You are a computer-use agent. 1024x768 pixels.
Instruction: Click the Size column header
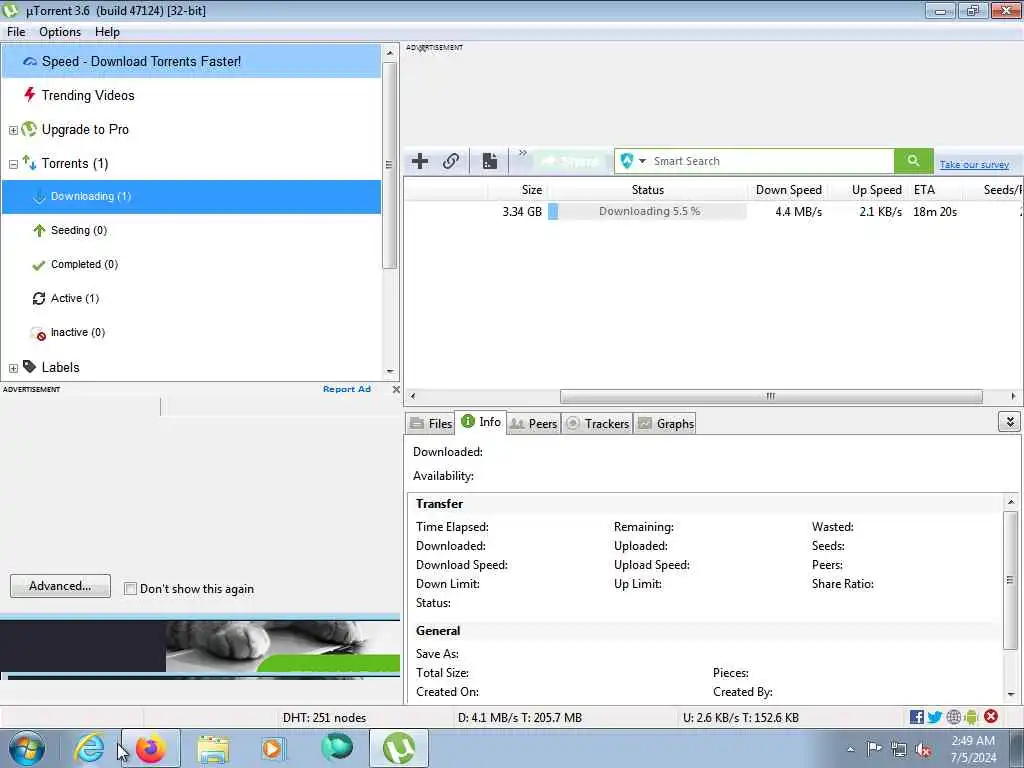(518, 190)
